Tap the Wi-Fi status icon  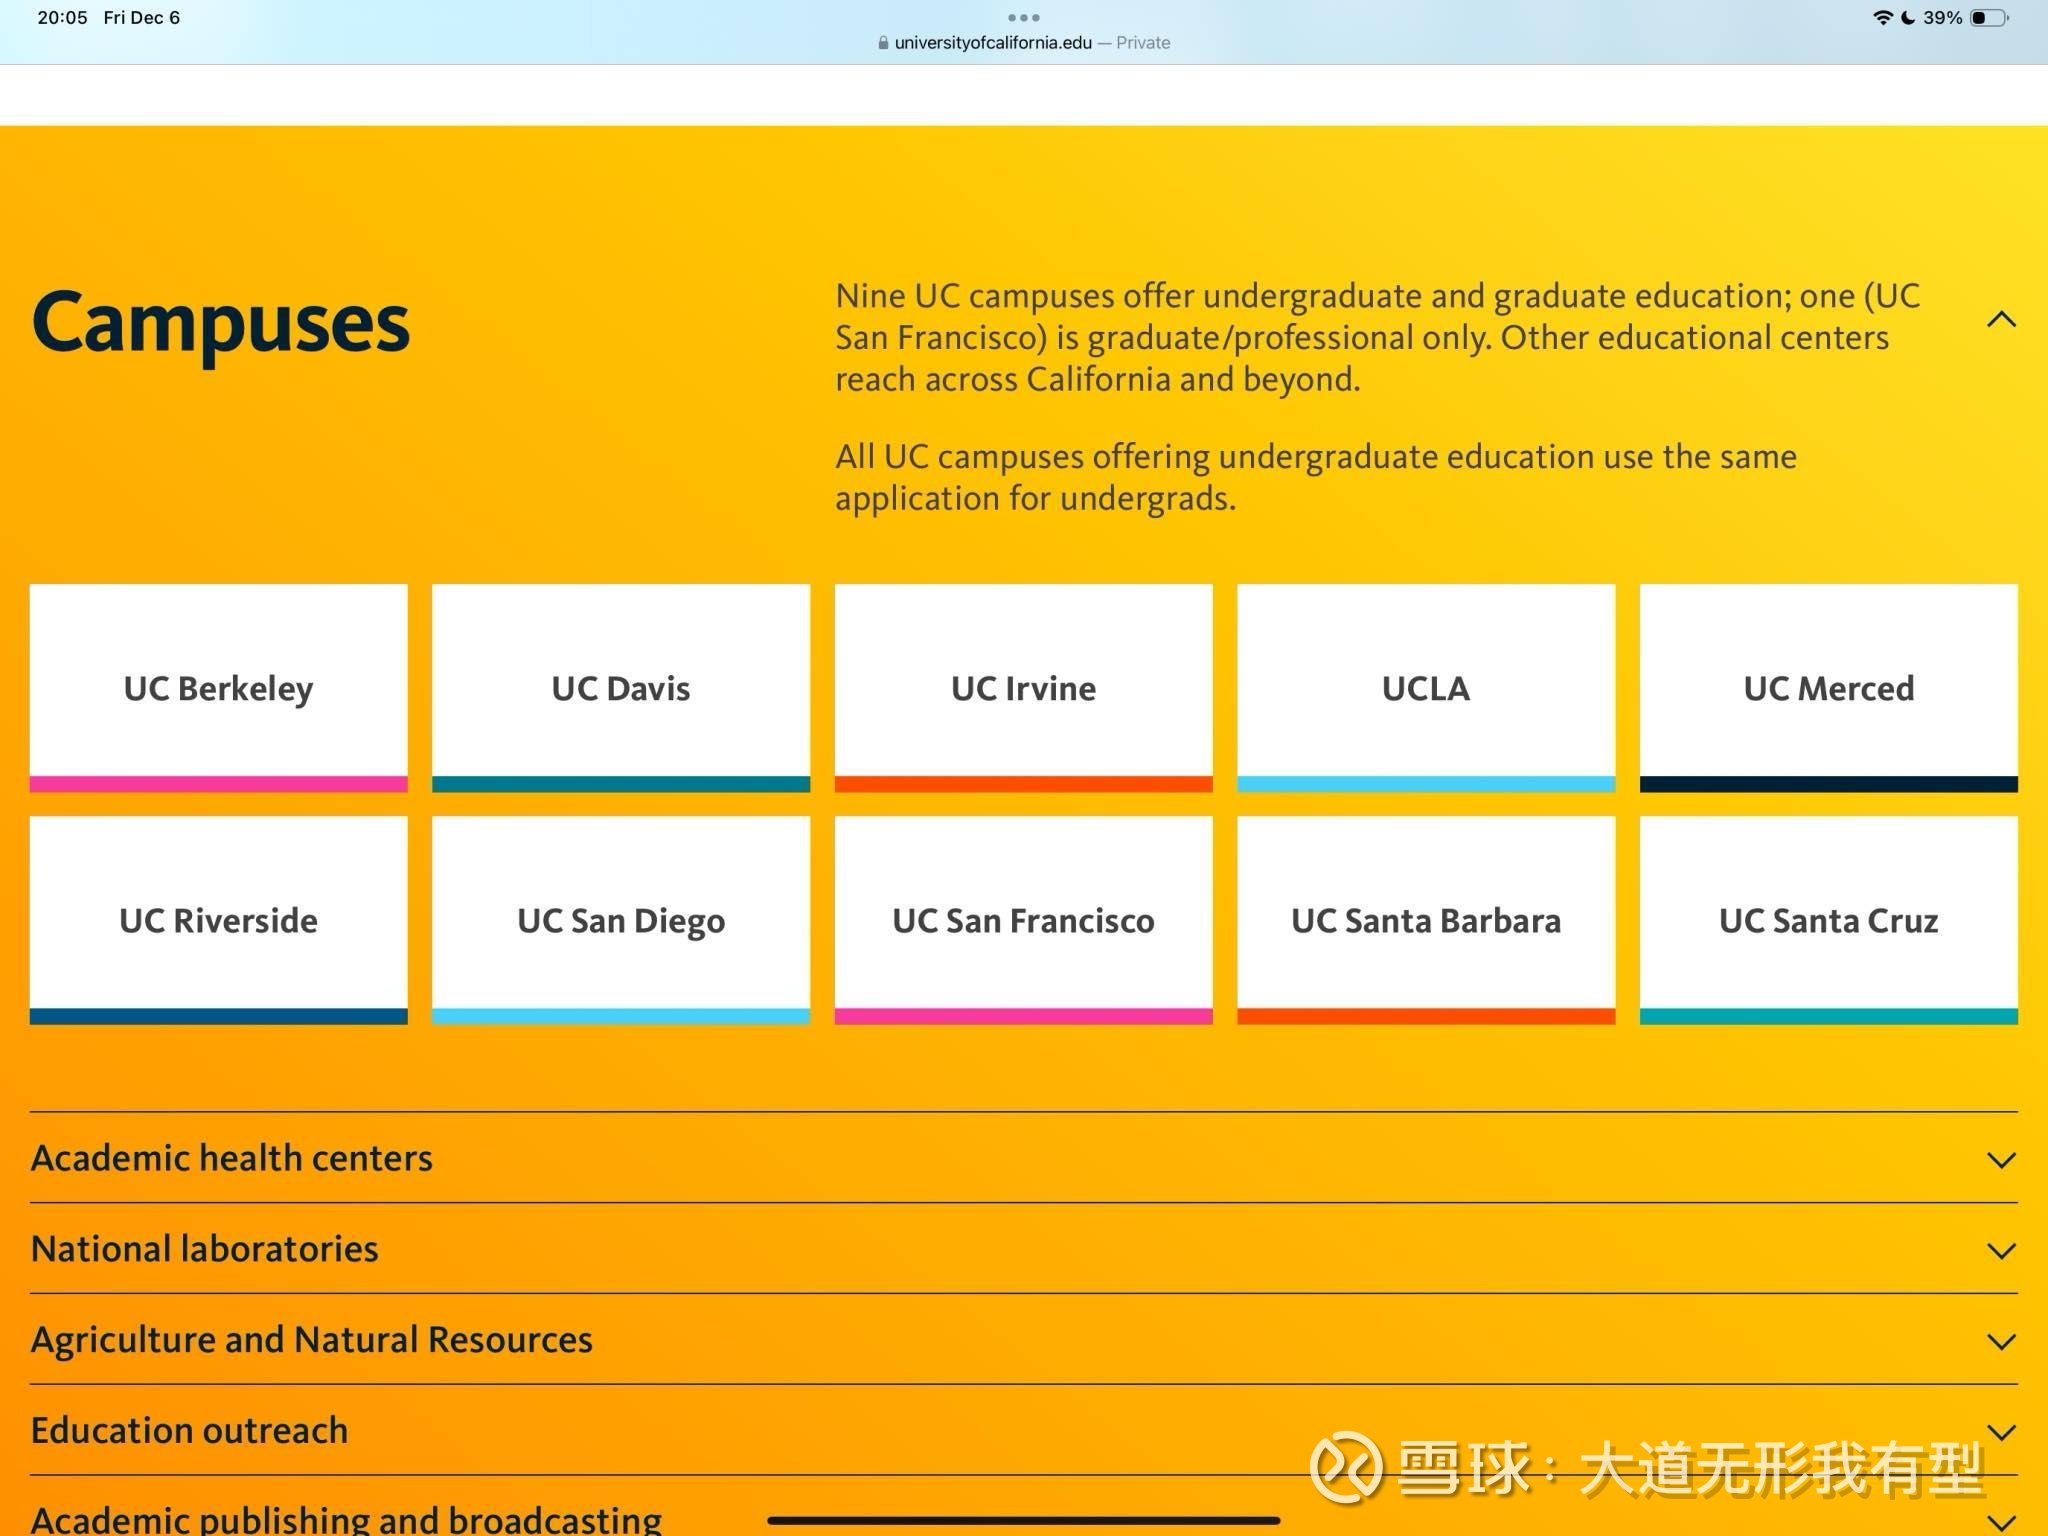(x=1882, y=17)
